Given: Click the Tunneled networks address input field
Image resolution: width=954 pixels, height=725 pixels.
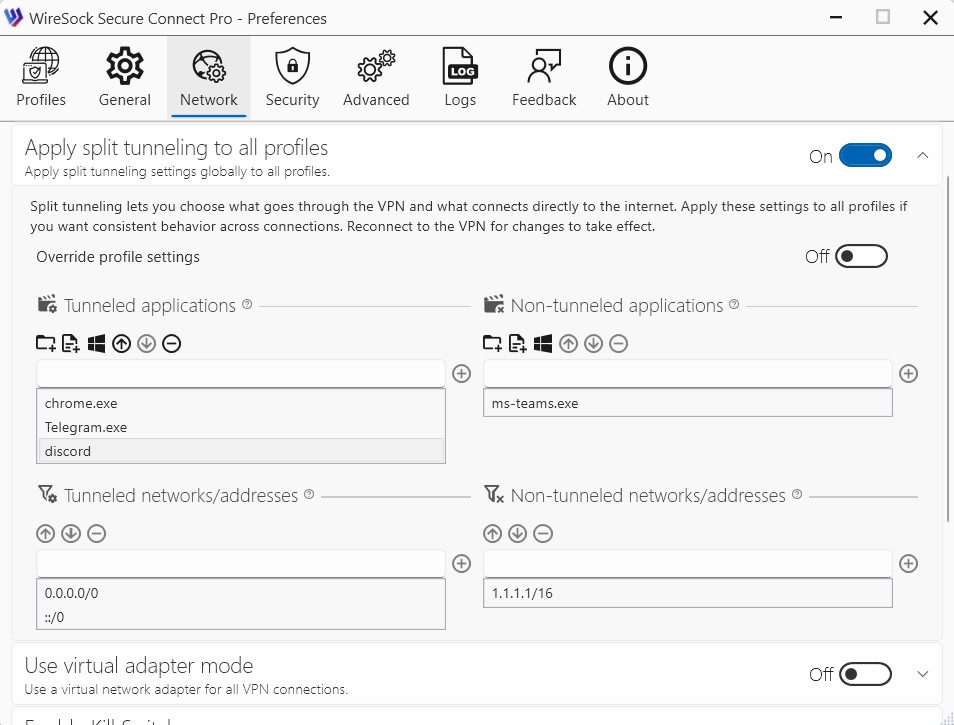Looking at the screenshot, I should pos(240,564).
